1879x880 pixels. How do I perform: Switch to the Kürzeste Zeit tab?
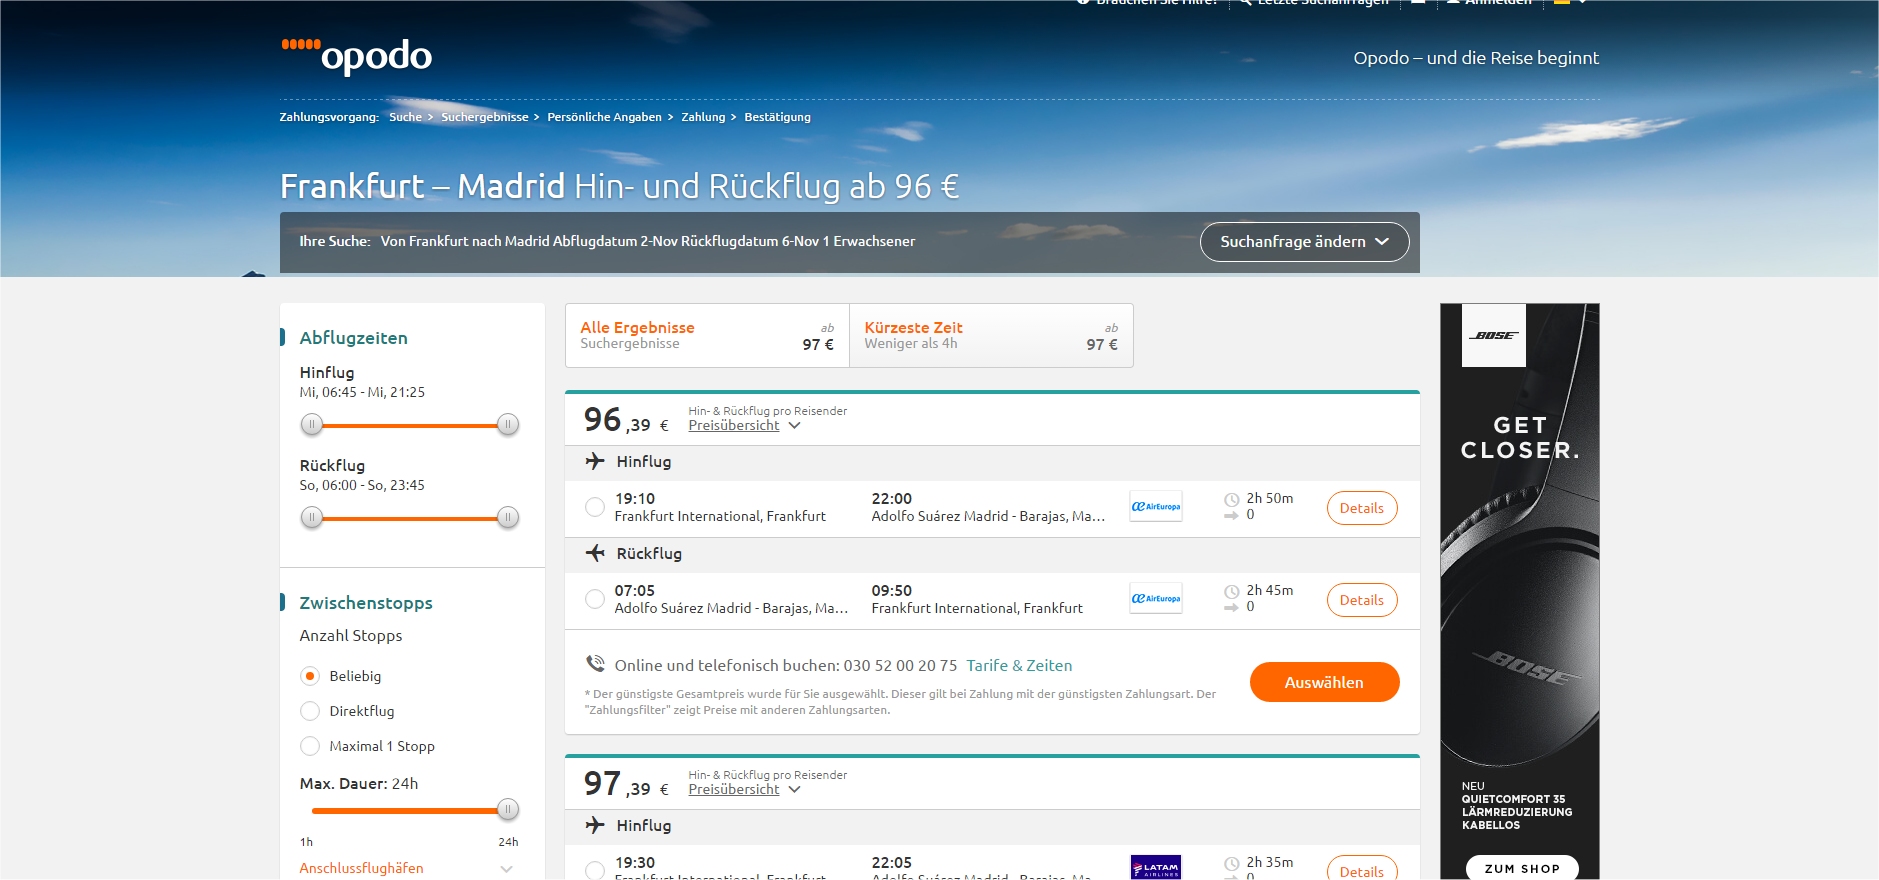tap(990, 336)
